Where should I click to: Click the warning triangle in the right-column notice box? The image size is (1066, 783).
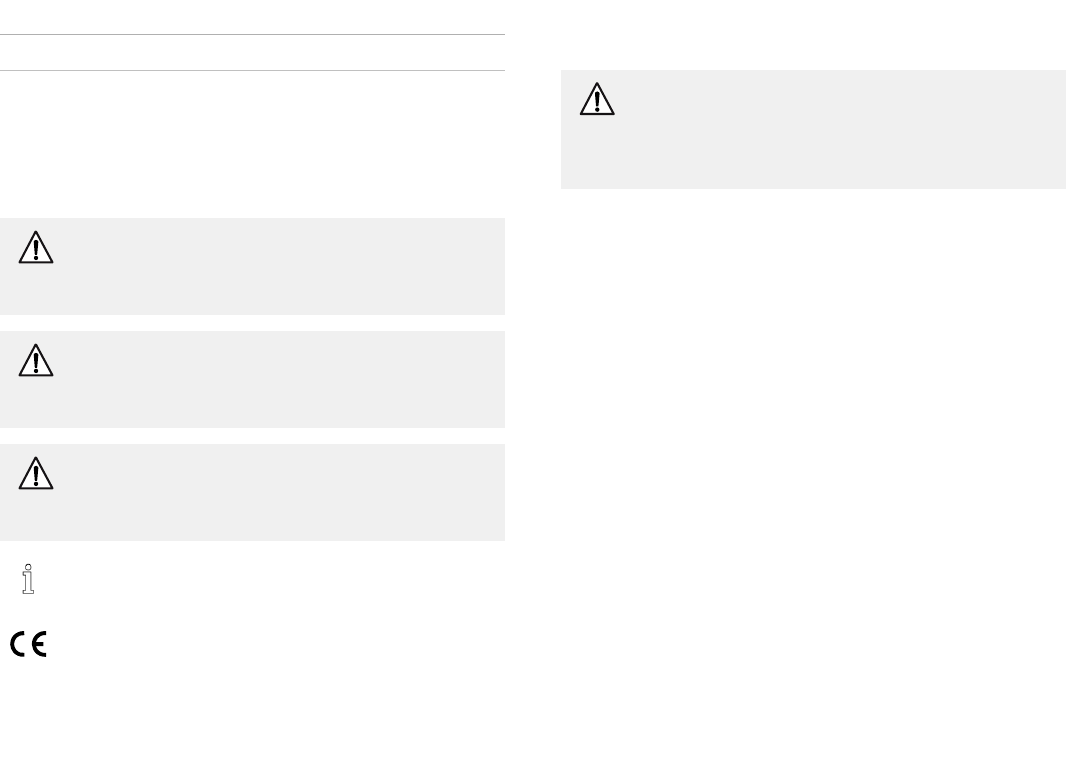(x=597, y=100)
